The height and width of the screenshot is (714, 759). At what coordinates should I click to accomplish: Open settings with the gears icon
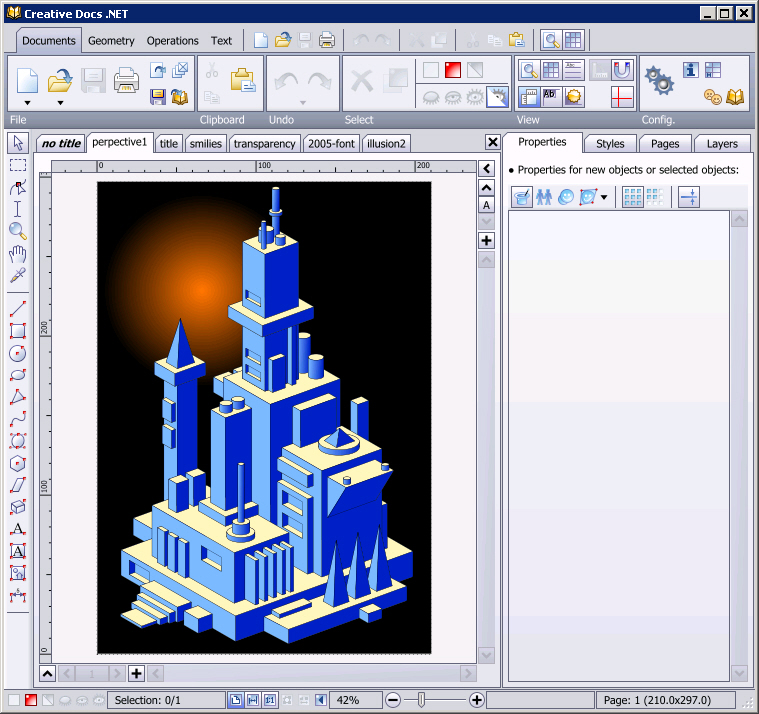coord(659,81)
